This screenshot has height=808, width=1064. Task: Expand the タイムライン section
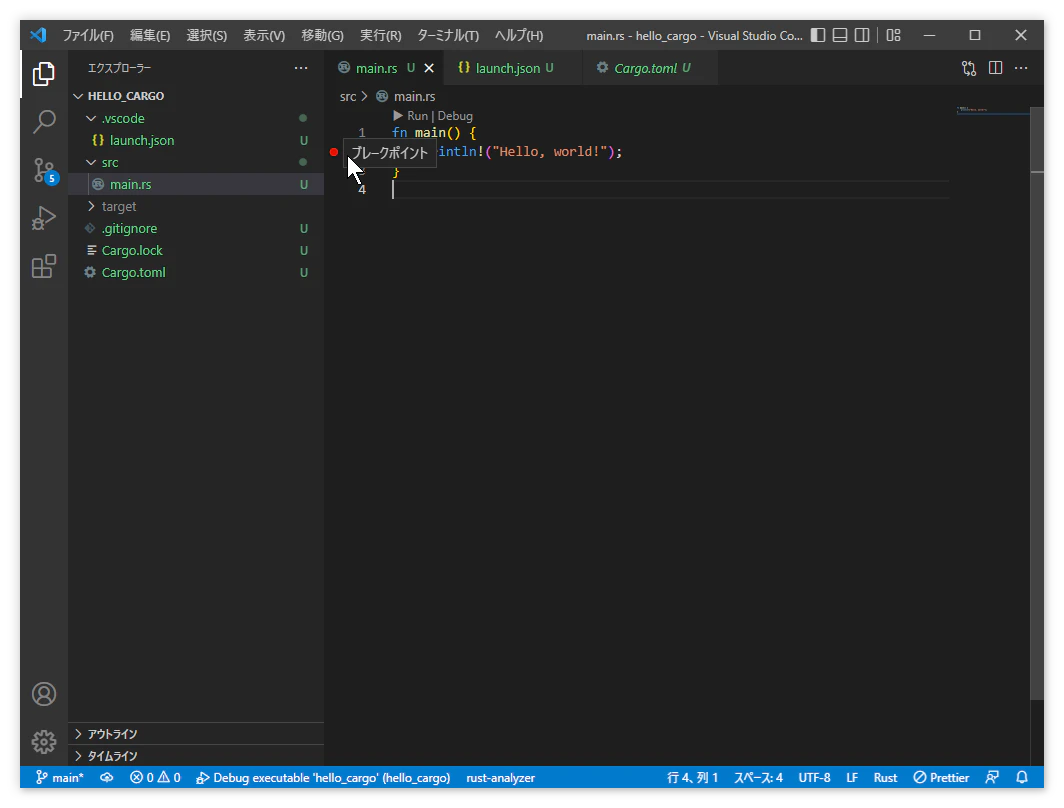click(196, 756)
